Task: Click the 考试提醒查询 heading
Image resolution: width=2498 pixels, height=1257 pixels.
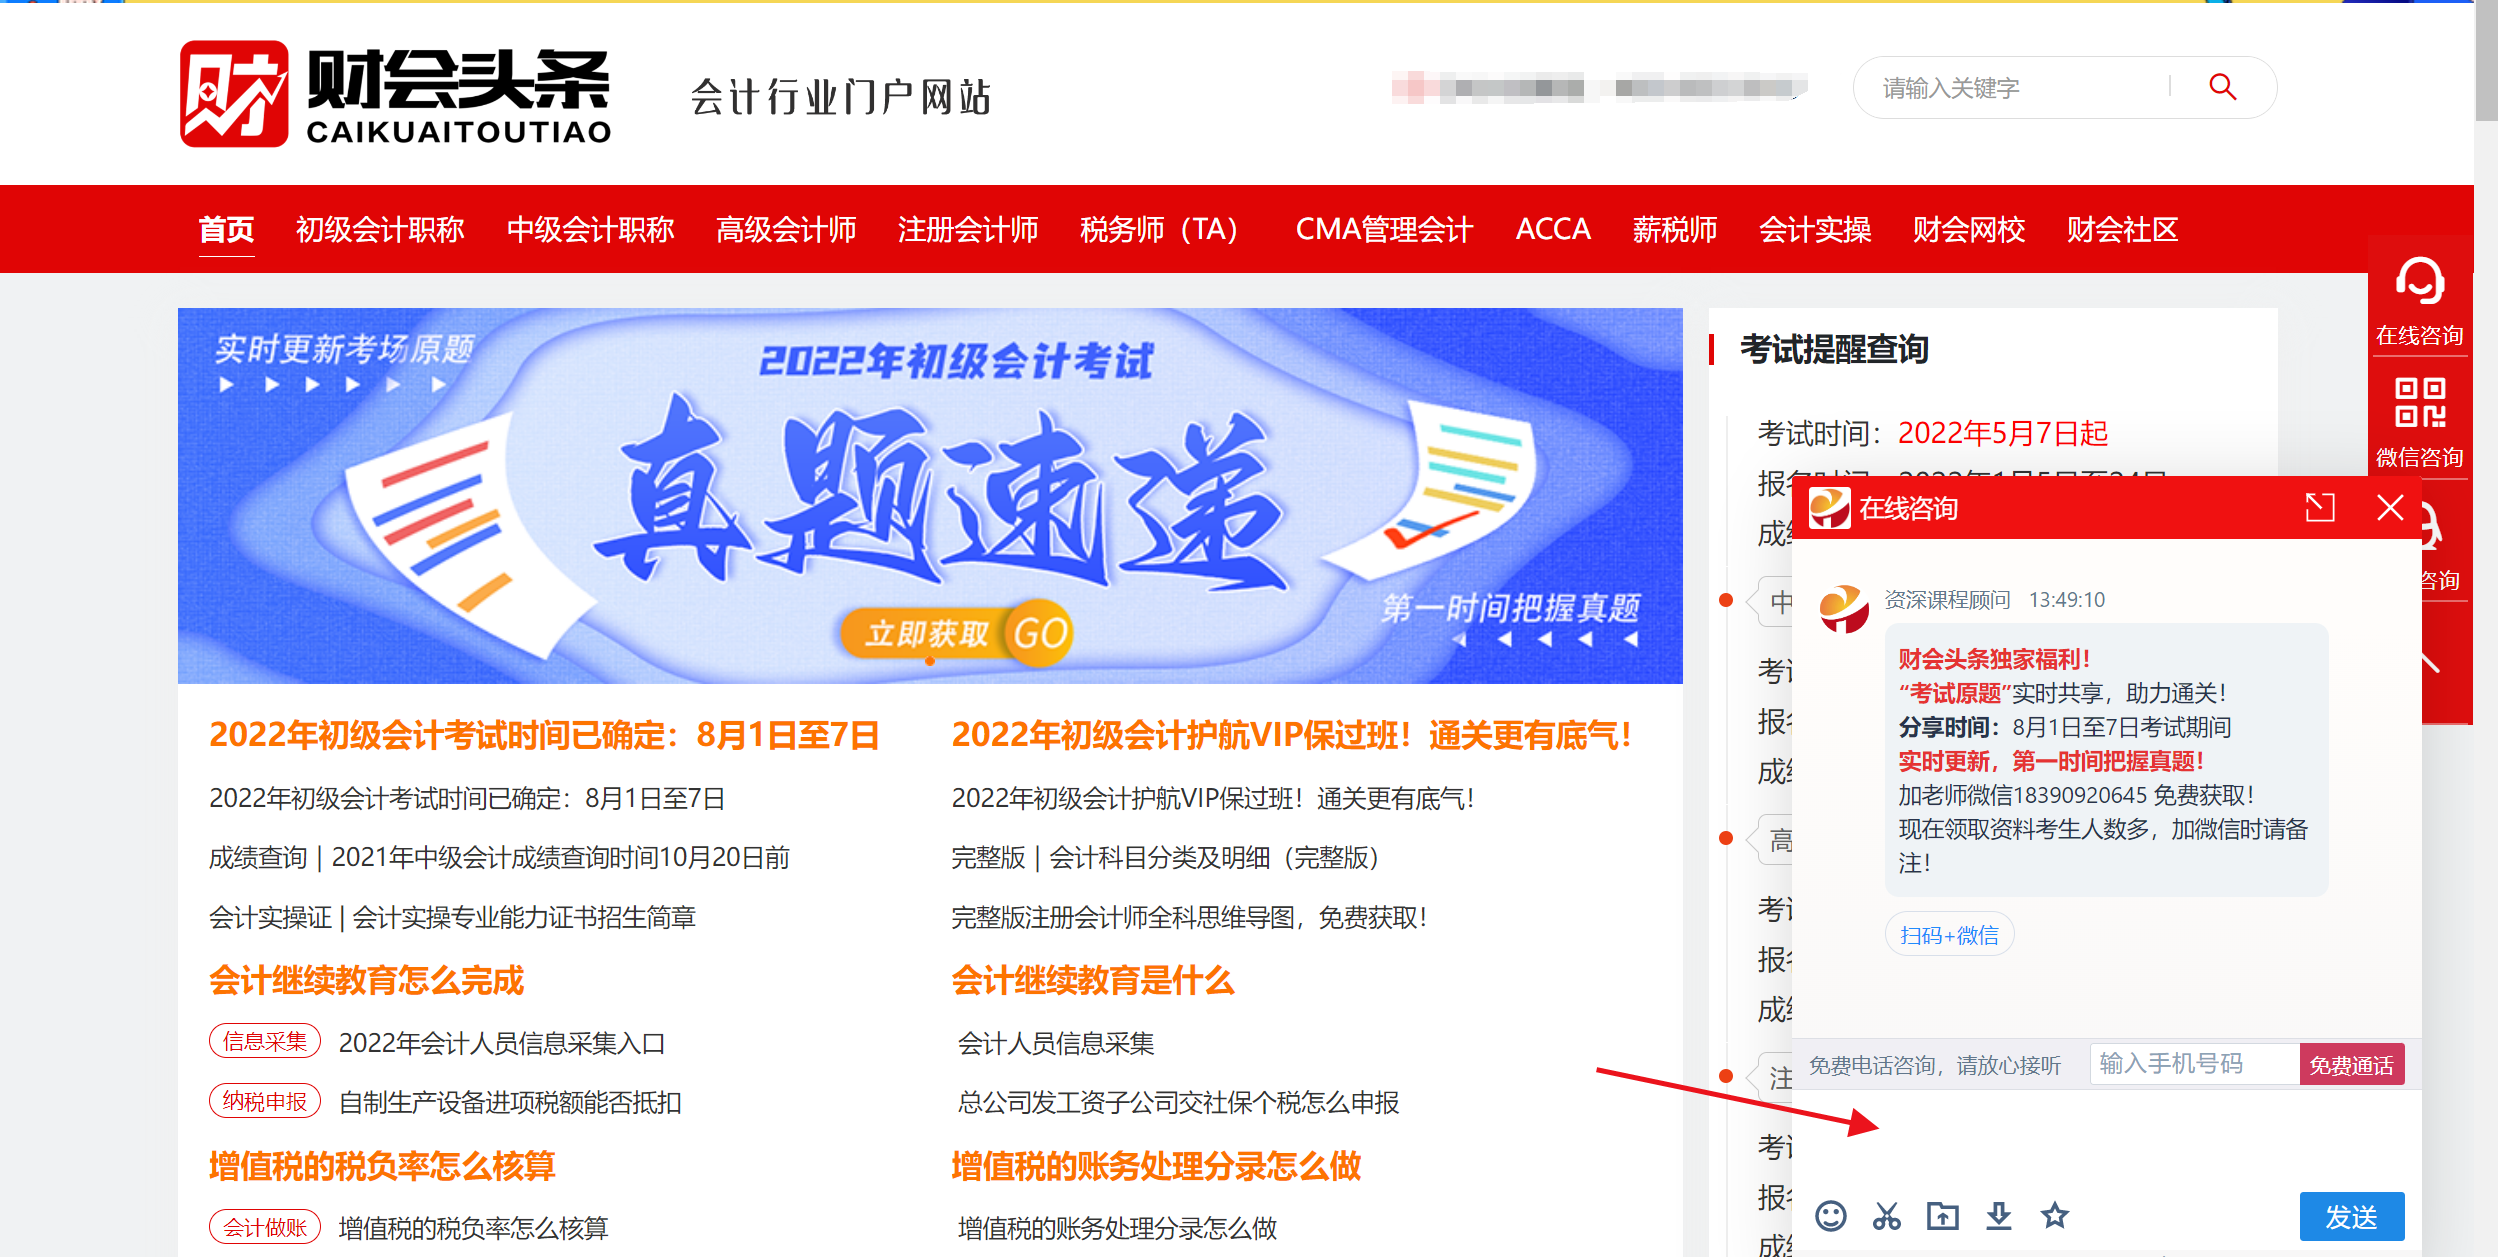Action: click(x=1834, y=349)
